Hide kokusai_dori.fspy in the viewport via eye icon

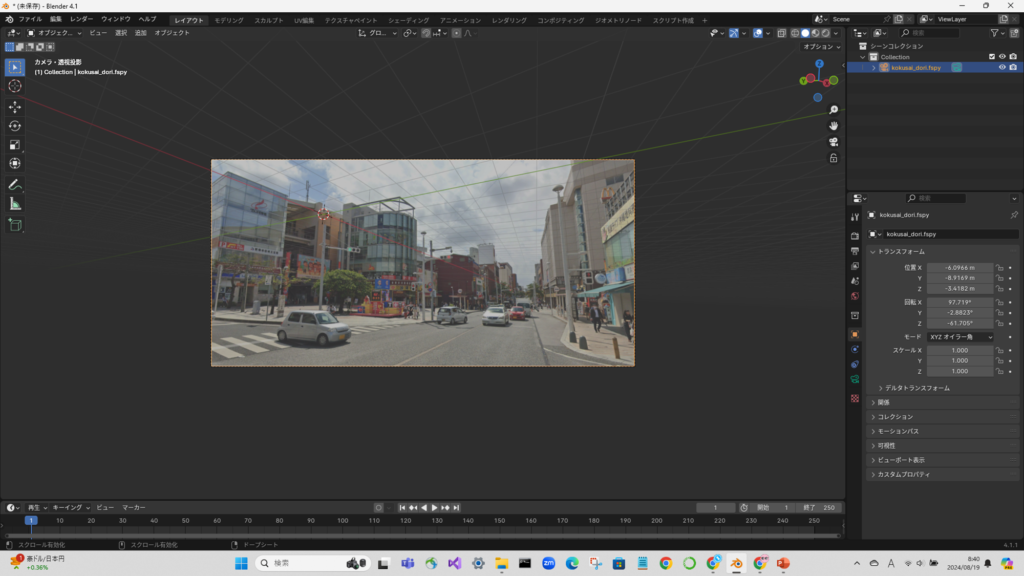(1001, 68)
